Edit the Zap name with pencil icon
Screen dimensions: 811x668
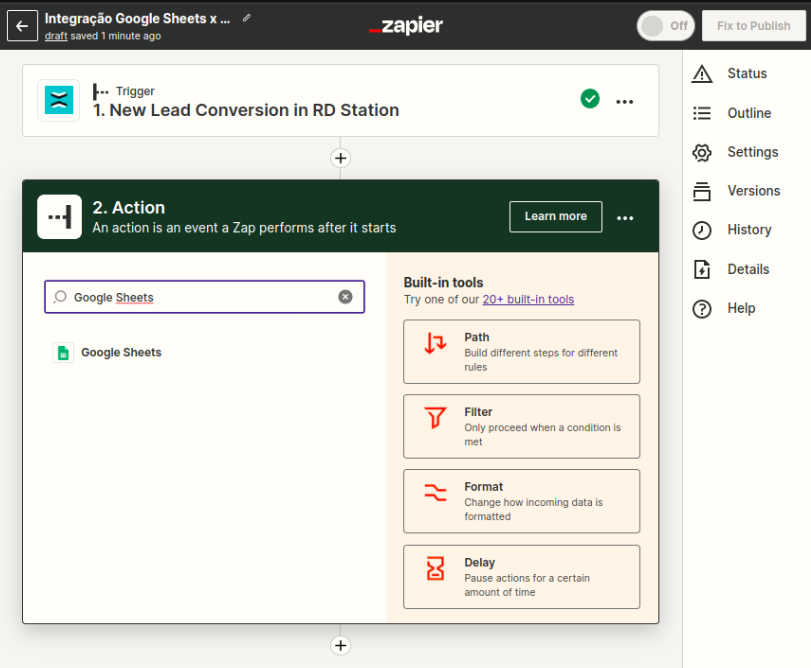pos(247,18)
